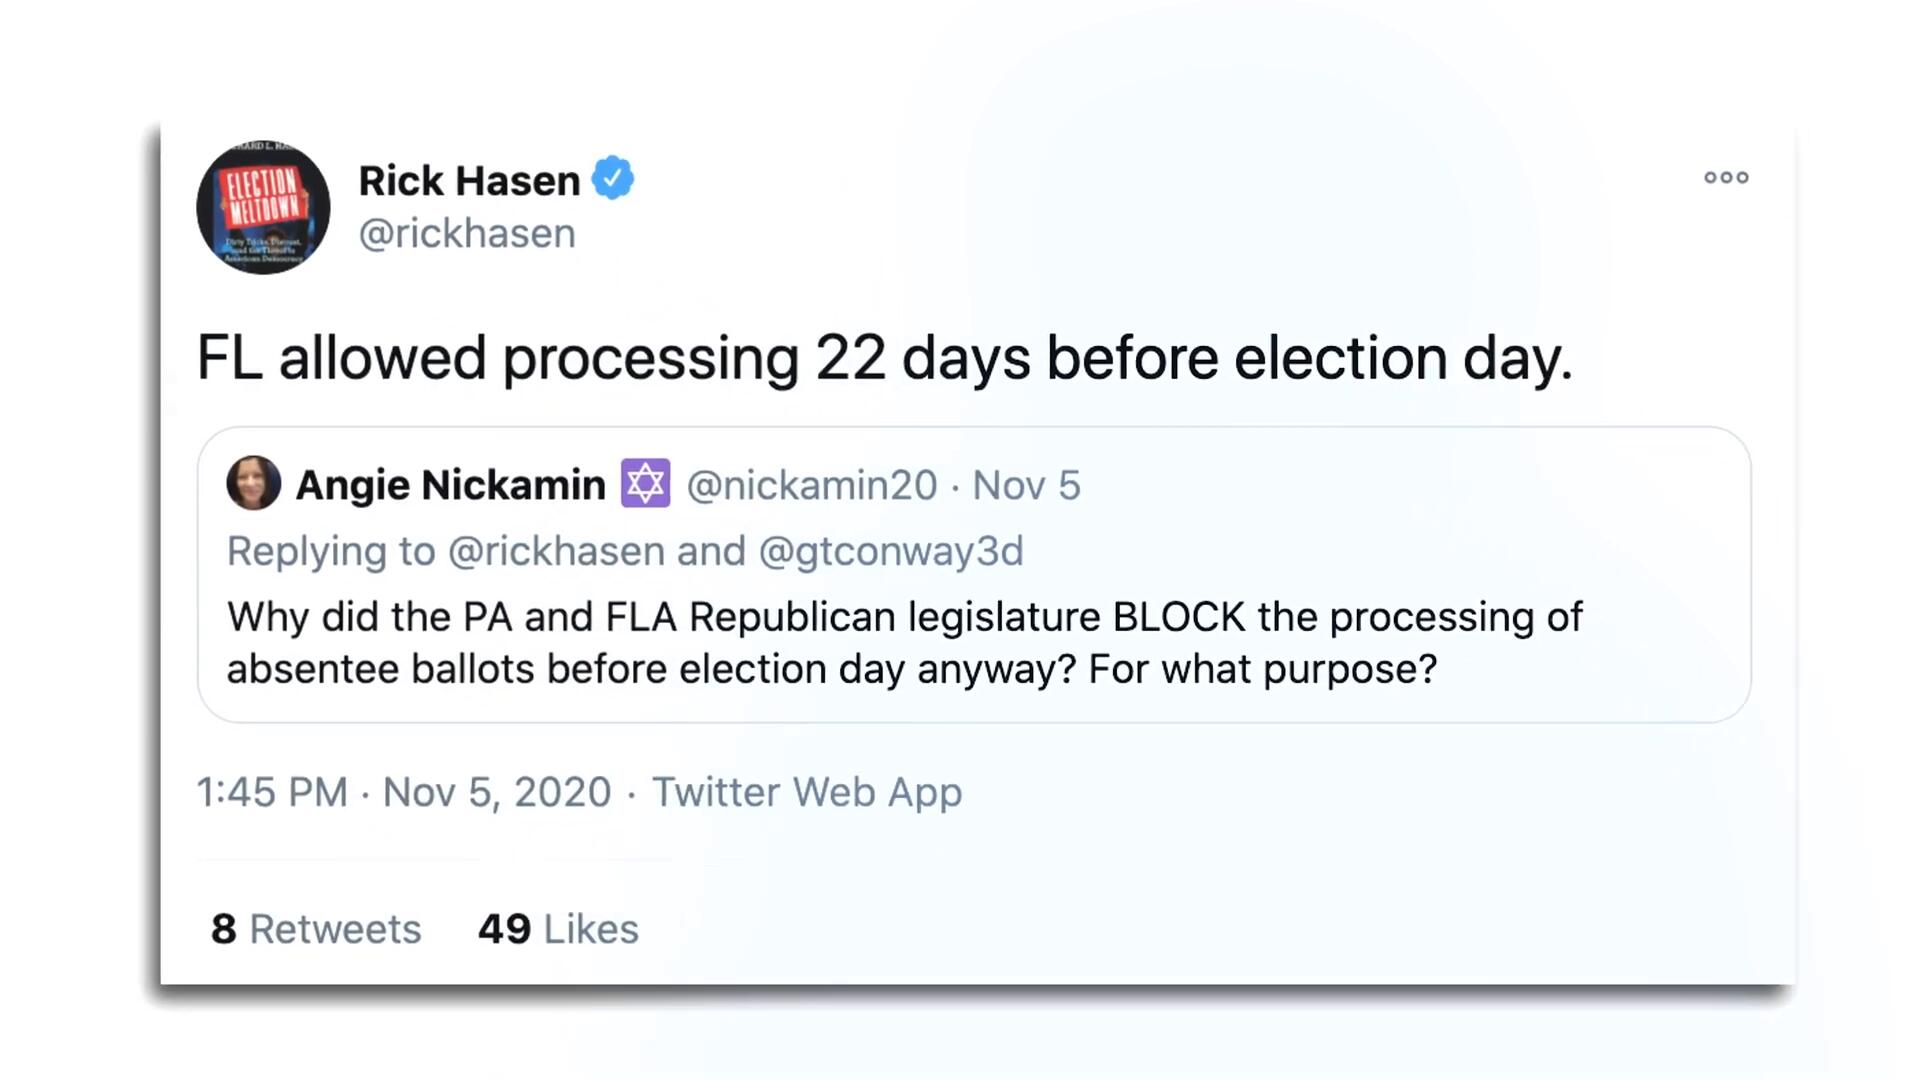This screenshot has width=1920, height=1080.
Task: Show the 49 Likes list
Action: [x=558, y=929]
